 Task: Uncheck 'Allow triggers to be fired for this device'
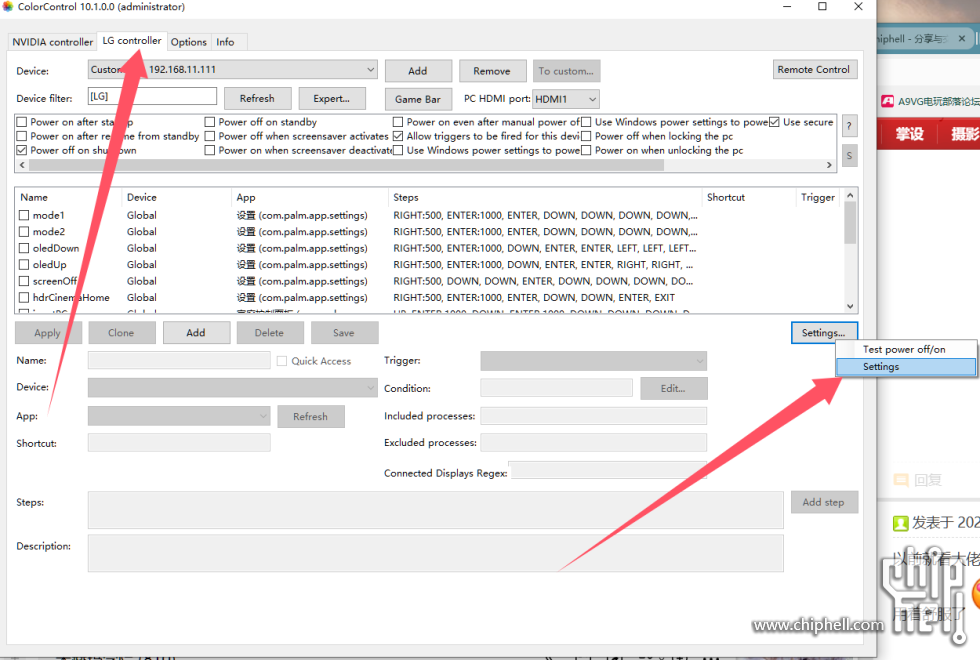[x=398, y=136]
